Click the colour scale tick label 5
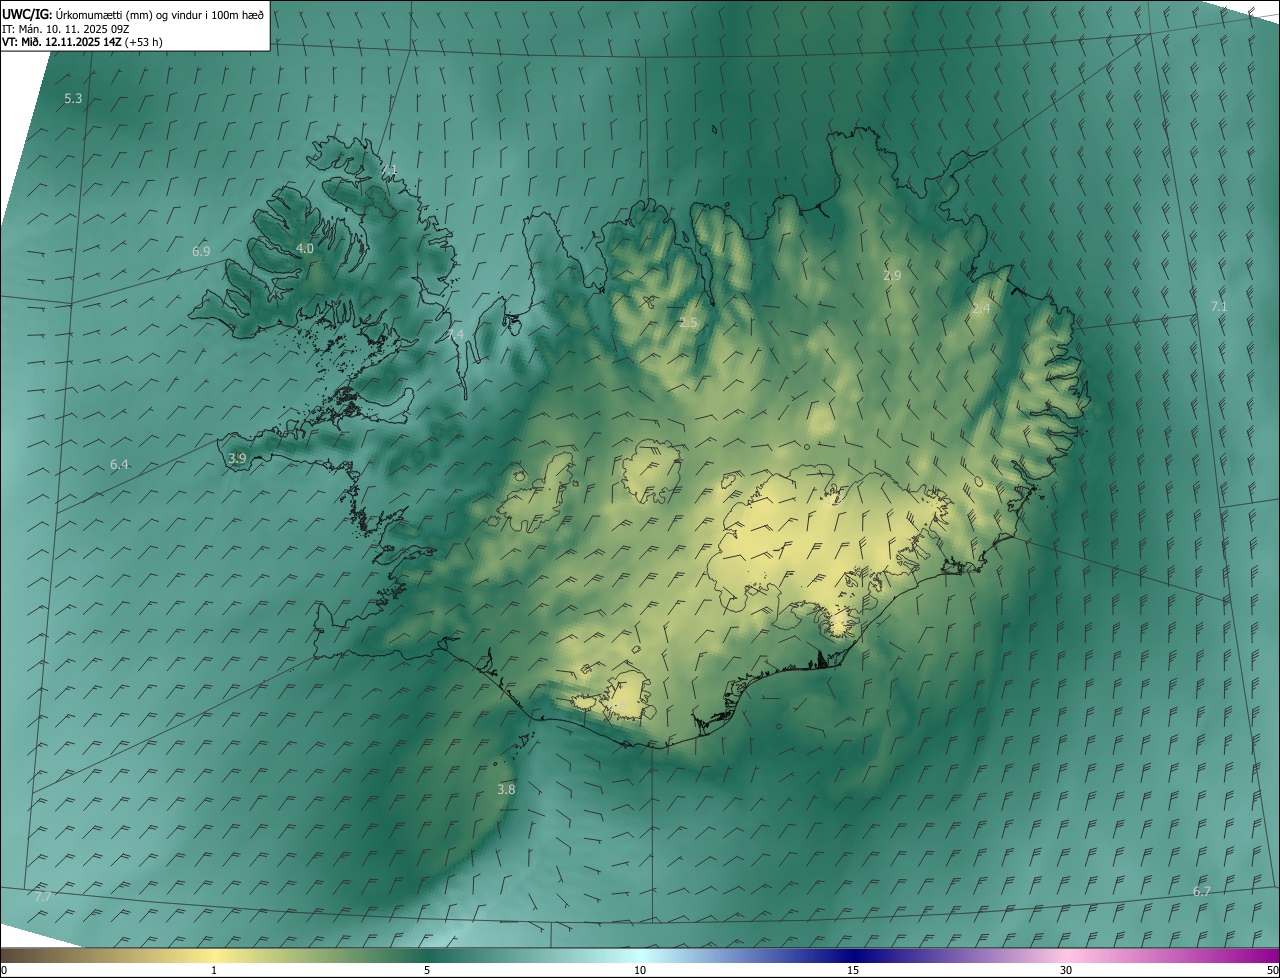 coord(427,971)
